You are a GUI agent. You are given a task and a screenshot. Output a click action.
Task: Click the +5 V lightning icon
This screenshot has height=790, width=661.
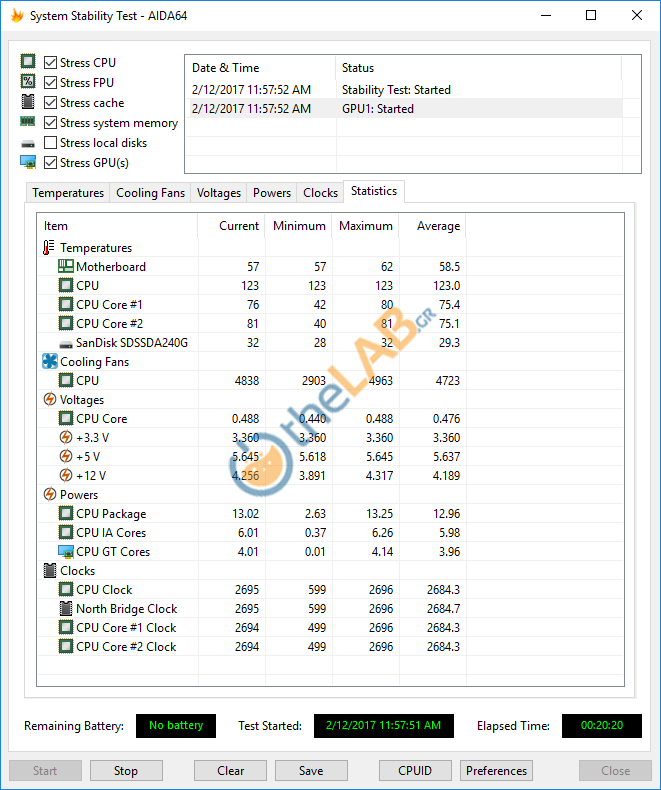[65, 456]
